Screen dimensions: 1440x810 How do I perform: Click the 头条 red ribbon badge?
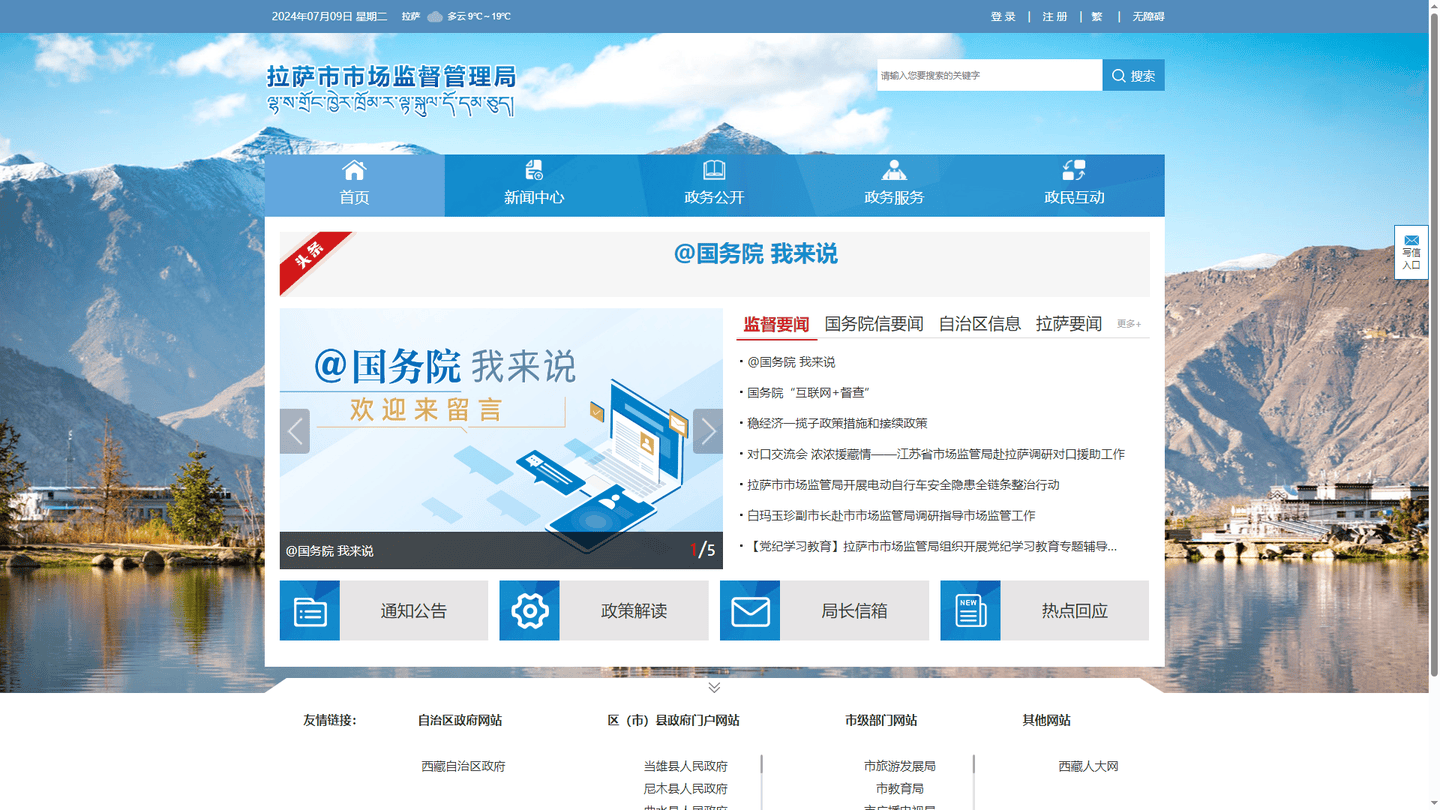coord(316,262)
